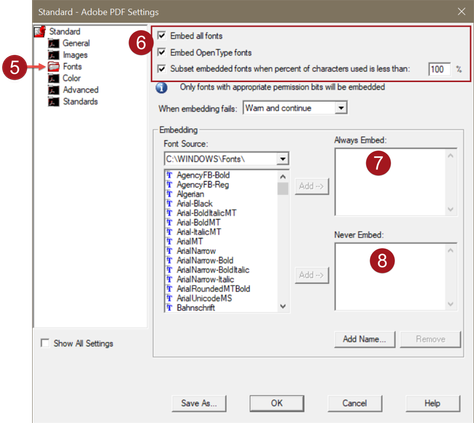474x423 pixels.
Task: Select the Standard root tree node
Action: [65, 32]
